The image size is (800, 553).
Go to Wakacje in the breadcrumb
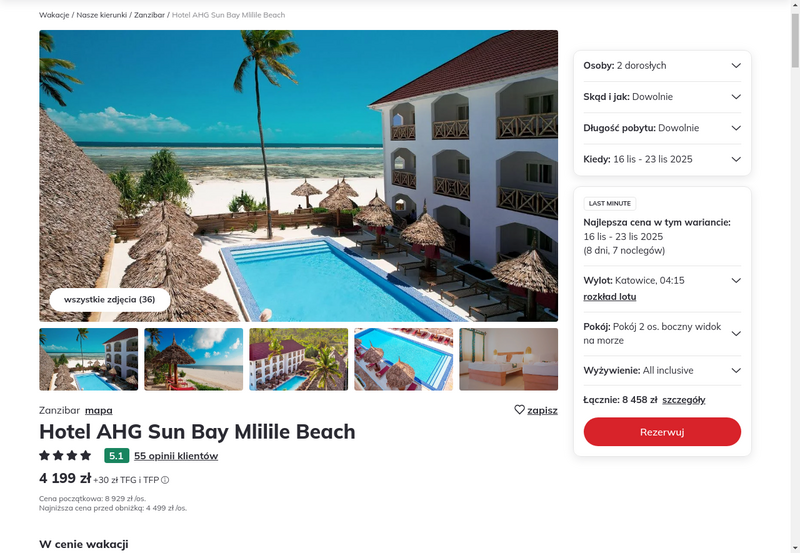[x=54, y=15]
